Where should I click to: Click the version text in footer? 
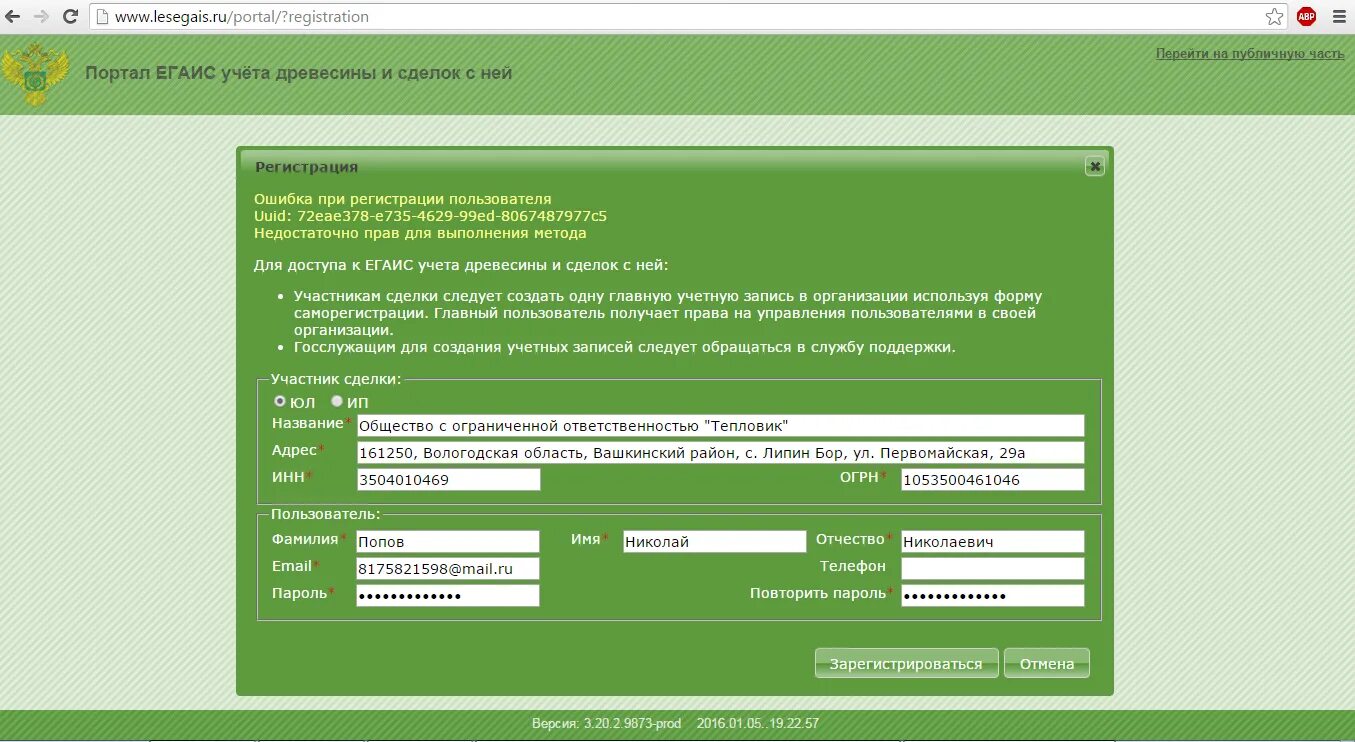(x=606, y=723)
